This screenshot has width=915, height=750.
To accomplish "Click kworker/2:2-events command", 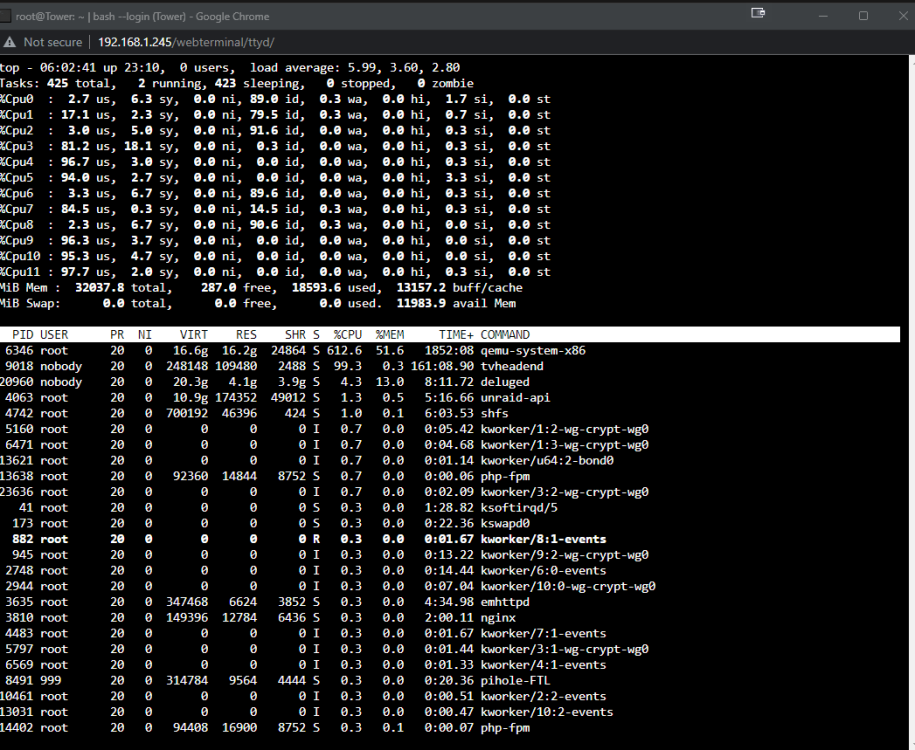I will tap(543, 697).
